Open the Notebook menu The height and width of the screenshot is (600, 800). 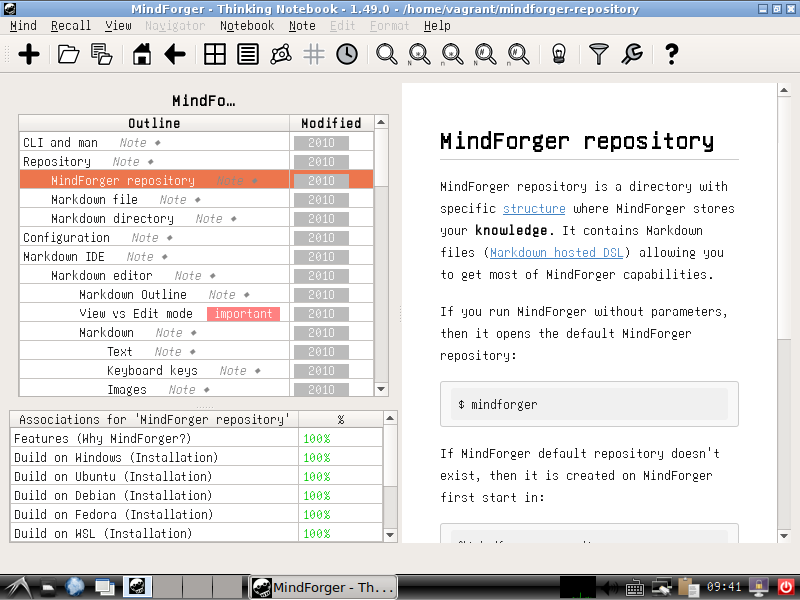tap(247, 26)
